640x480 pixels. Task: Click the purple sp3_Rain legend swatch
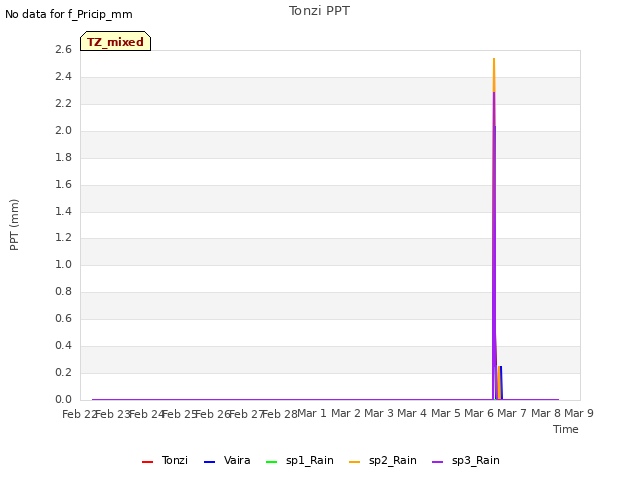[438, 462]
